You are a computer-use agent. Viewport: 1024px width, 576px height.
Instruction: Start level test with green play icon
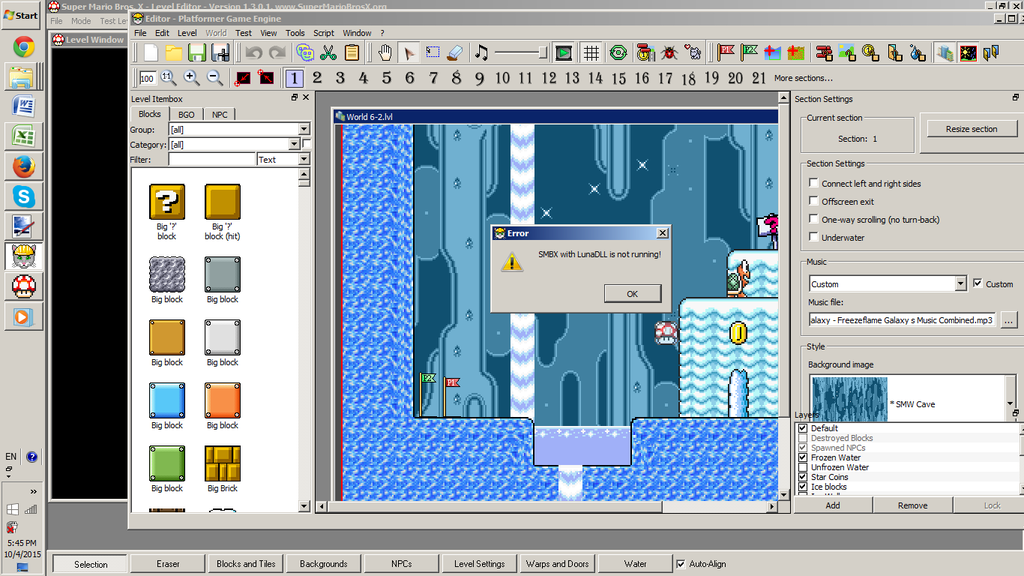563,53
